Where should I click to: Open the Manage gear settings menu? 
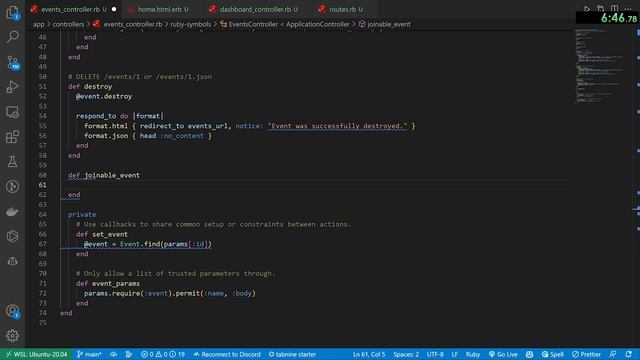13,336
